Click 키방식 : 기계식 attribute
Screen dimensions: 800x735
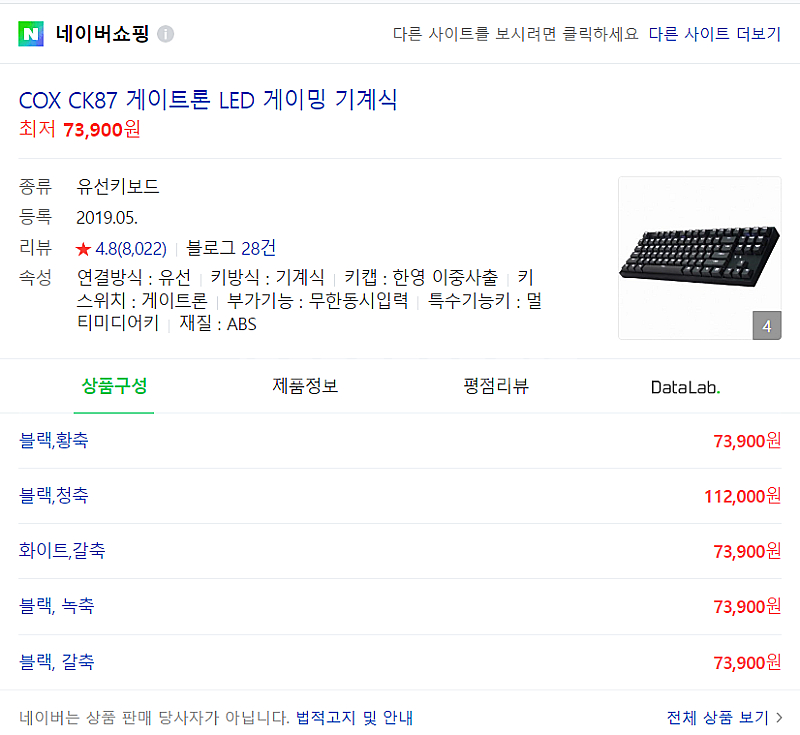tap(267, 278)
